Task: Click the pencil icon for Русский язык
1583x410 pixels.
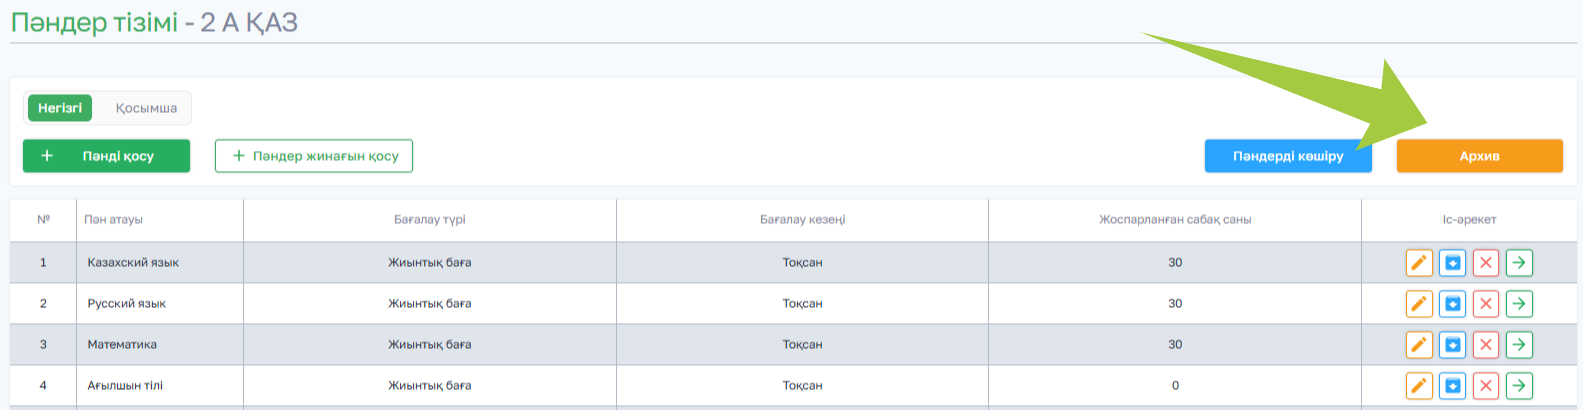Action: click(x=1419, y=304)
